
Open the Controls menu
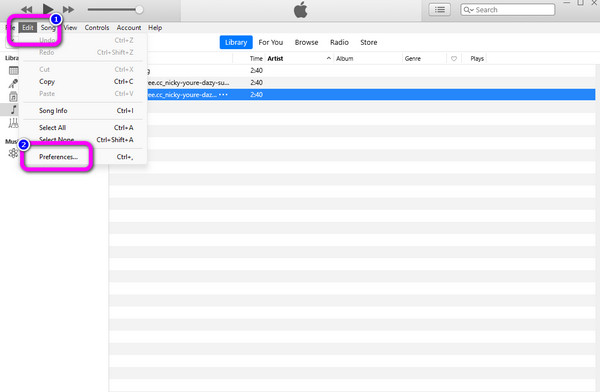(x=97, y=28)
